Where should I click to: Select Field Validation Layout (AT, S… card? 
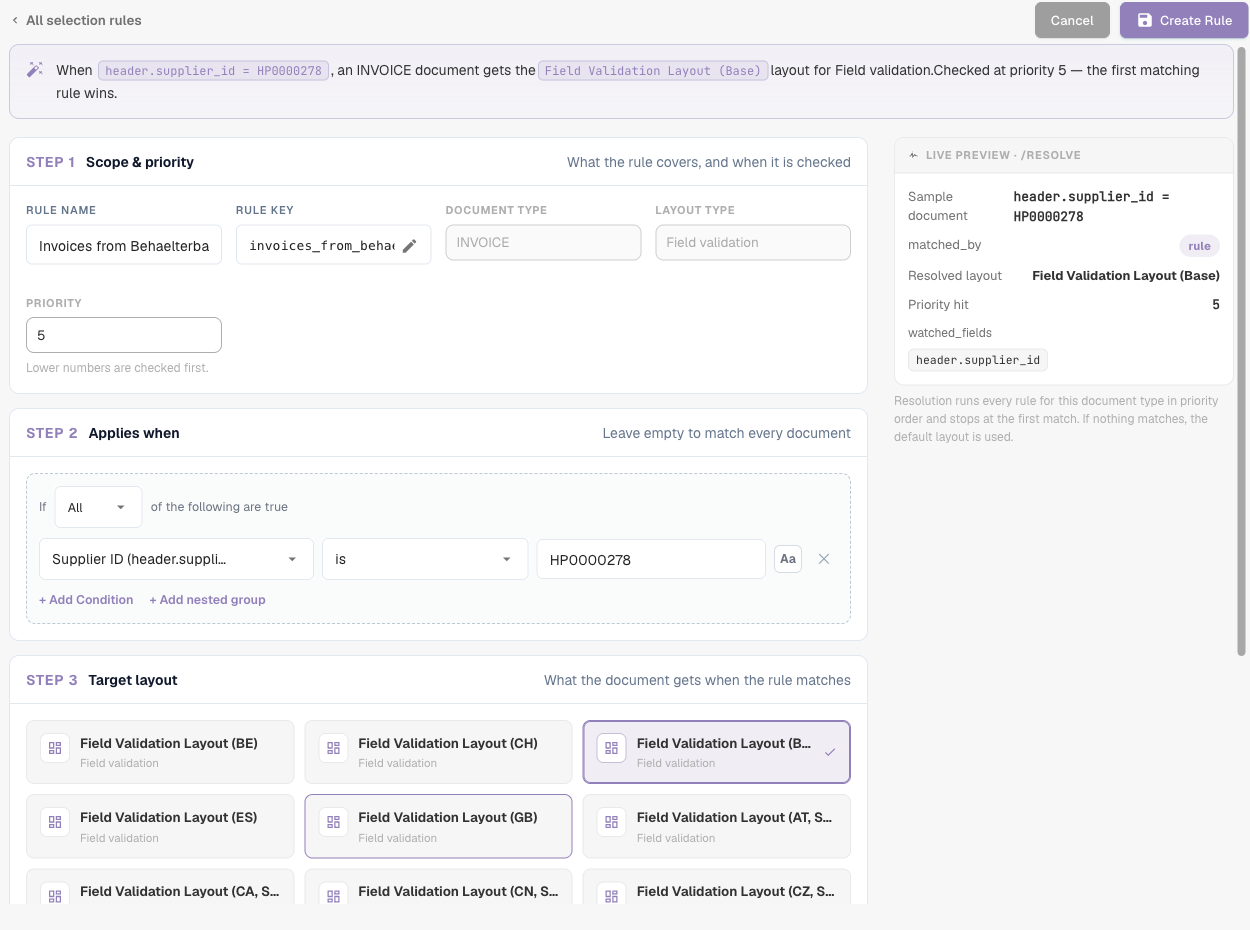tap(716, 826)
